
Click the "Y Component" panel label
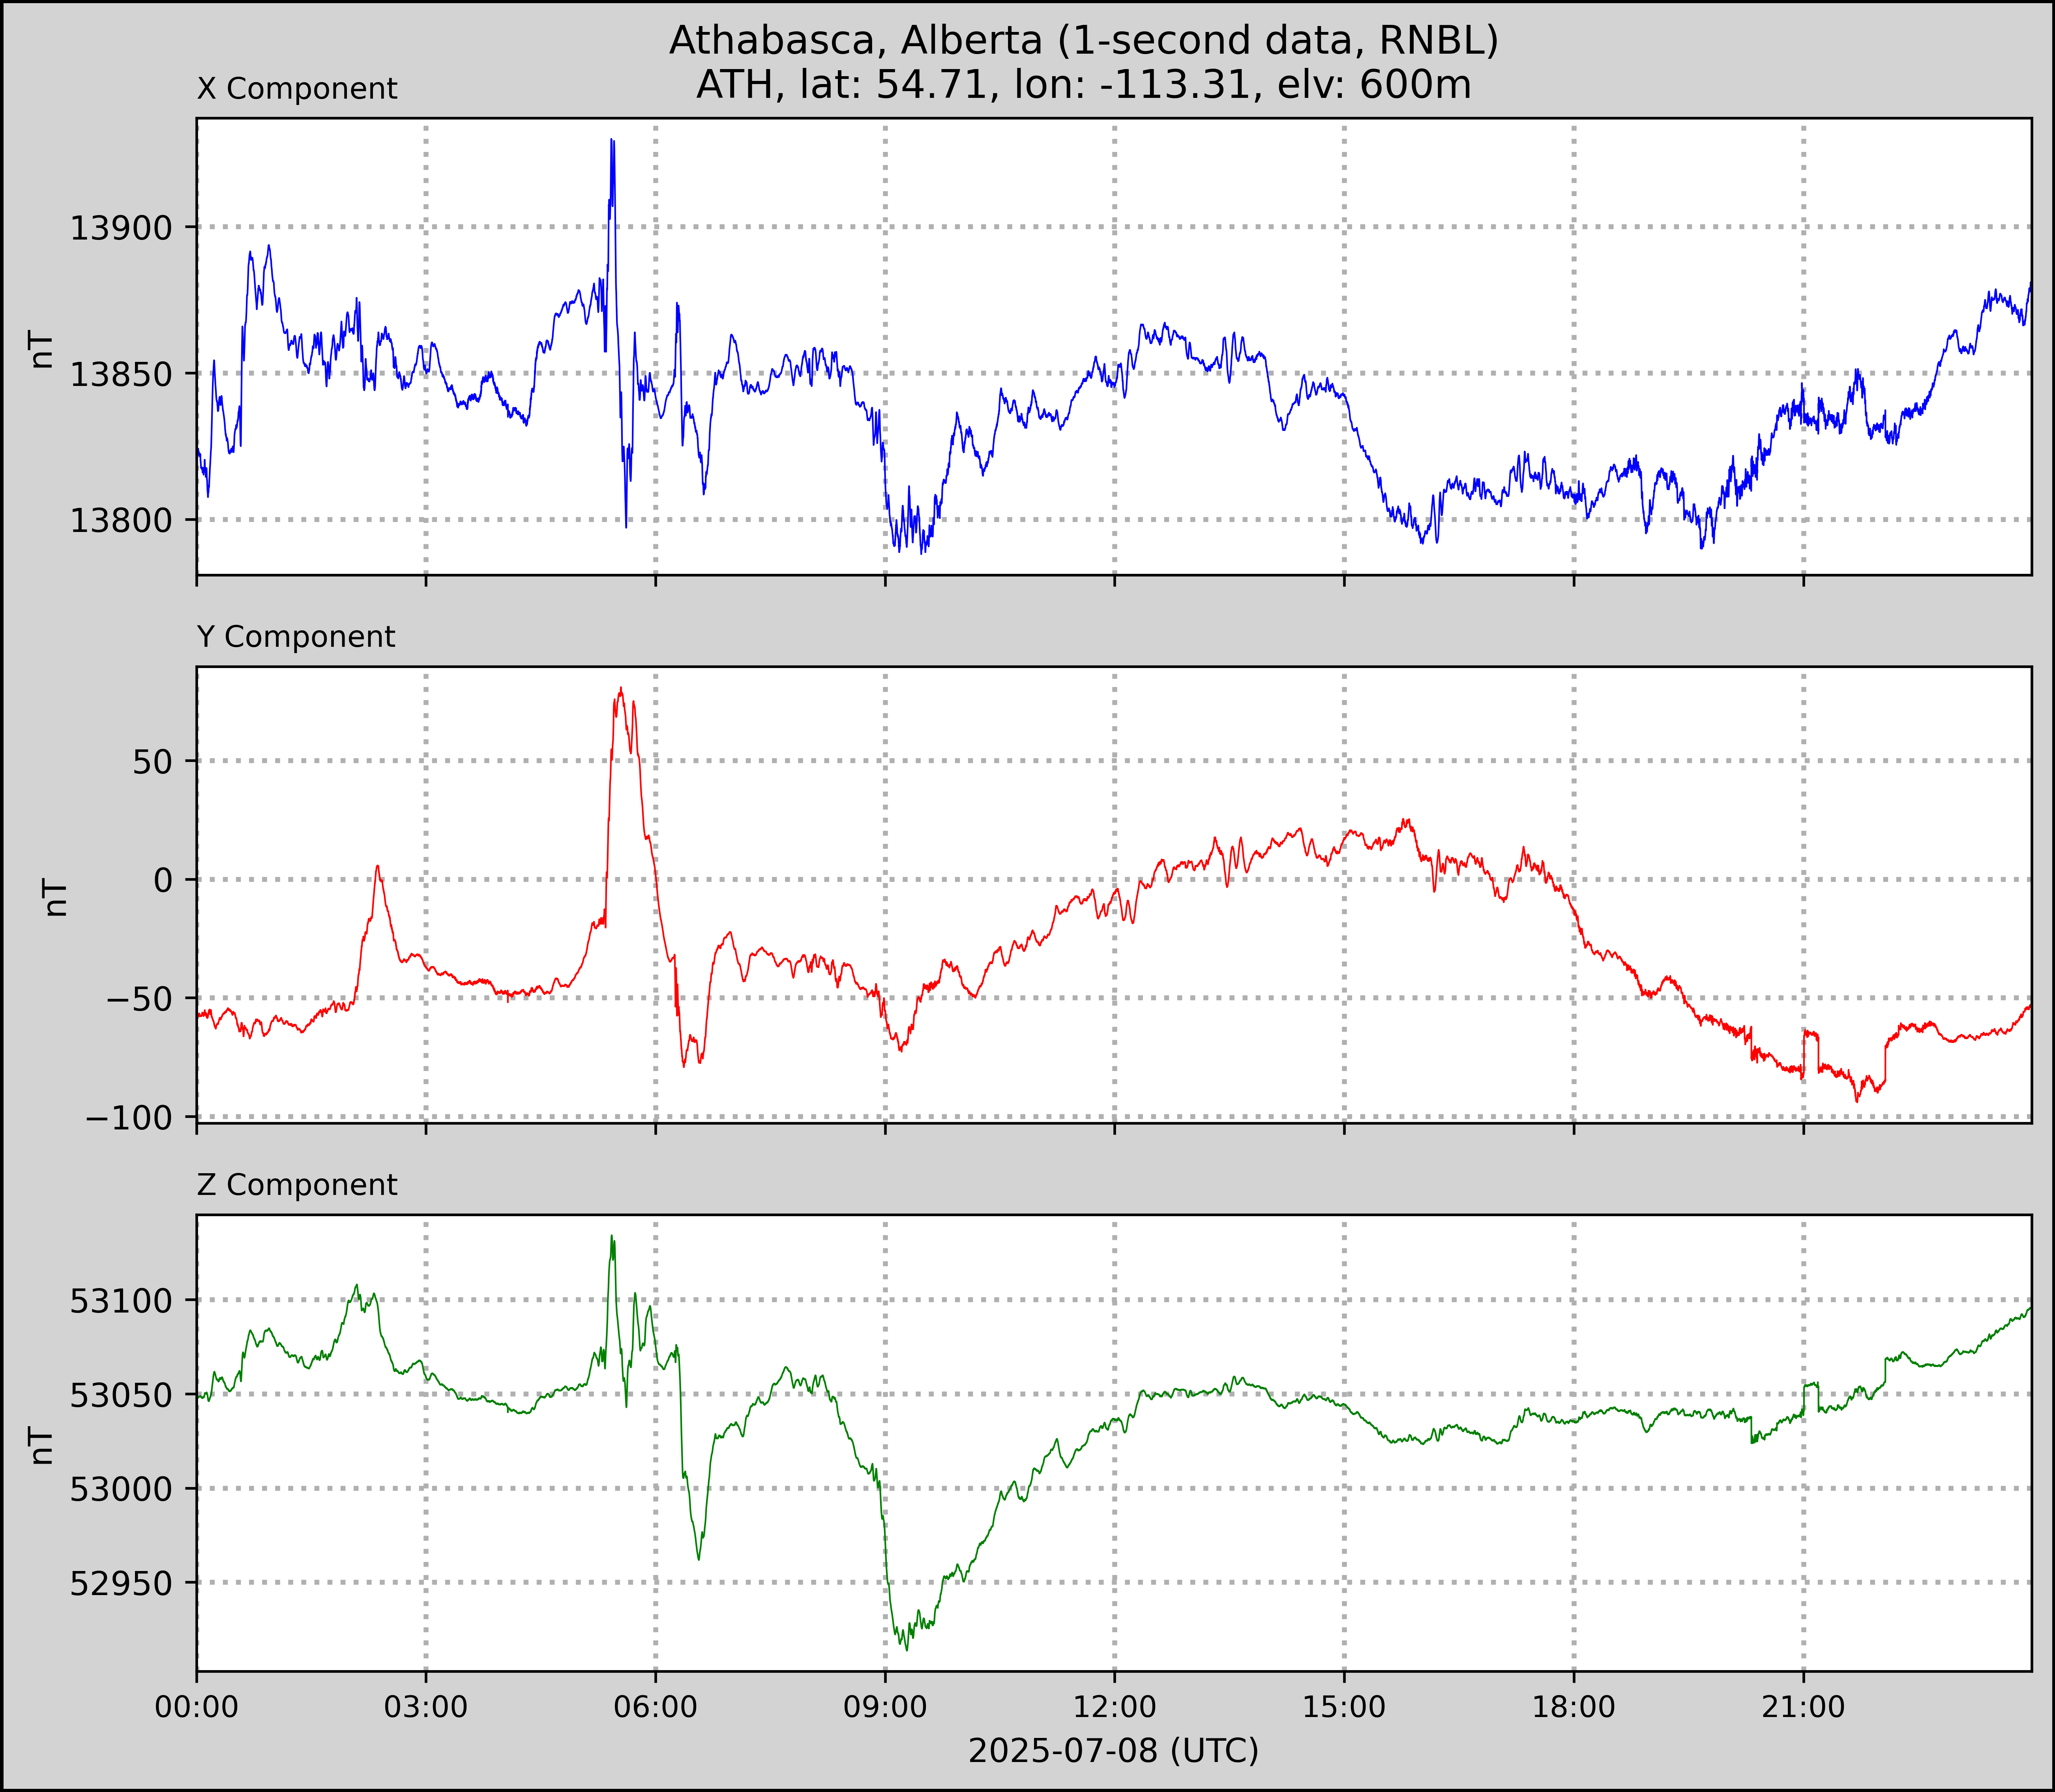click(x=296, y=637)
